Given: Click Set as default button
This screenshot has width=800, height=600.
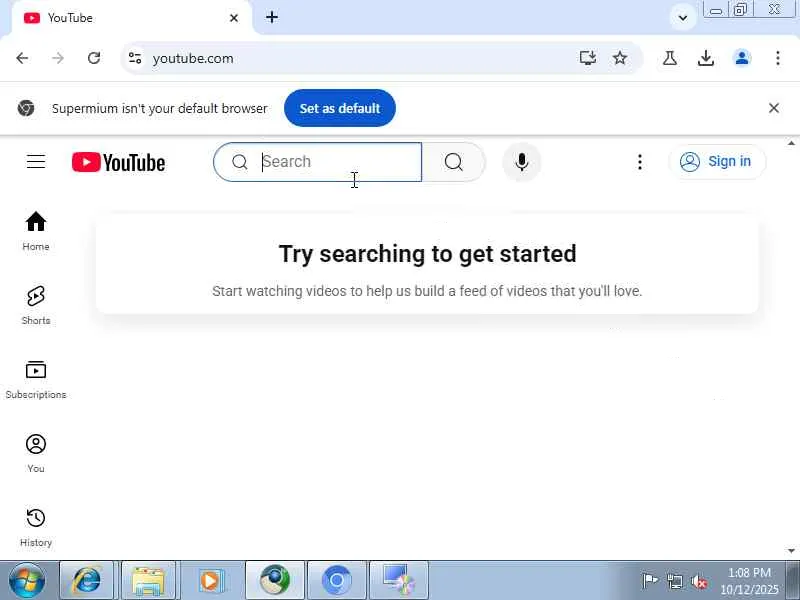Looking at the screenshot, I should [x=340, y=108].
